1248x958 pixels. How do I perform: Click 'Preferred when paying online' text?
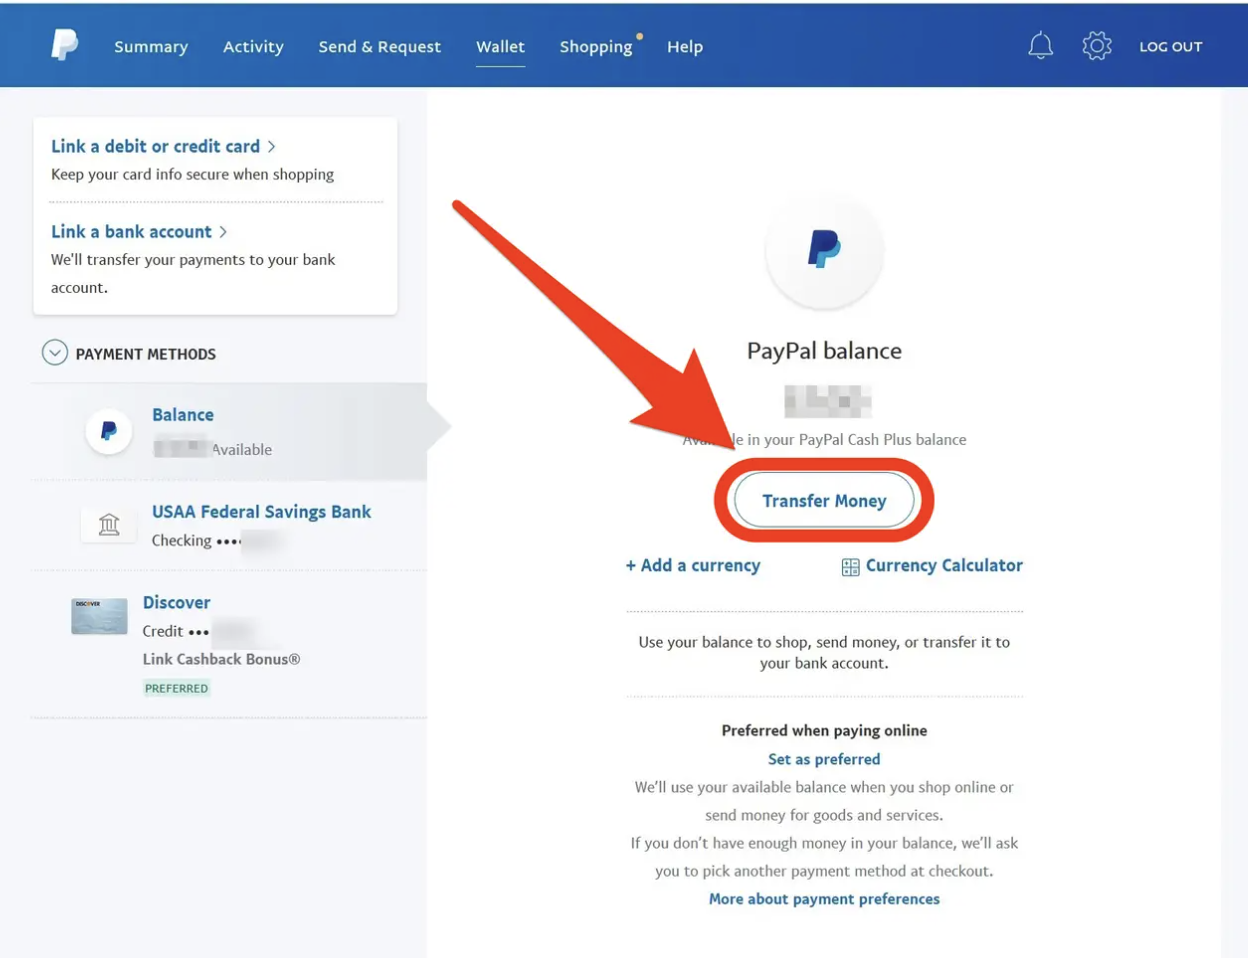tap(824, 730)
